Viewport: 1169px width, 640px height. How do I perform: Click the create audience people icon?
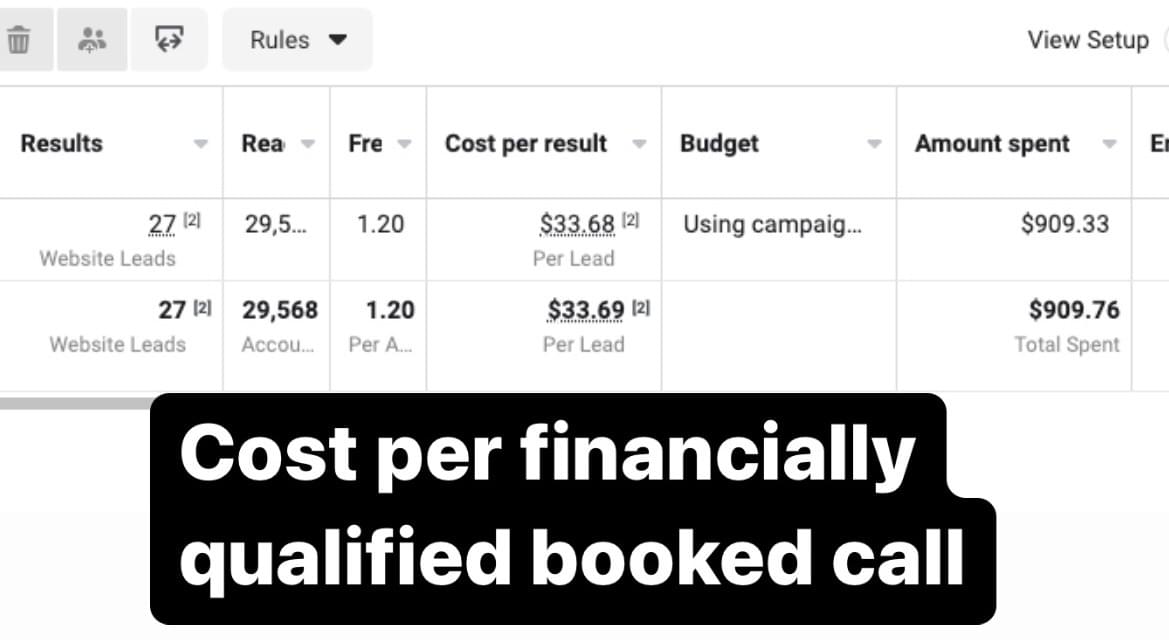(x=92, y=40)
